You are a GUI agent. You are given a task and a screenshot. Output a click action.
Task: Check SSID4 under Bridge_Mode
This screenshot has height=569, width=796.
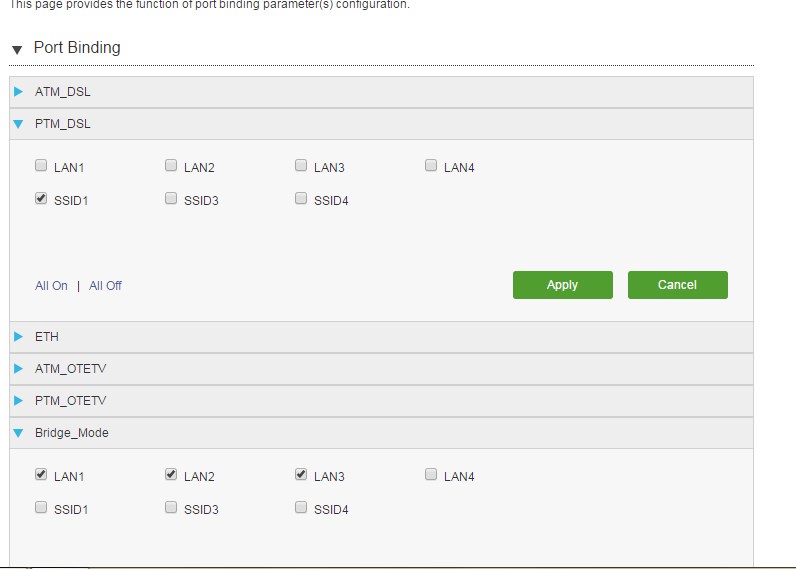(x=301, y=507)
